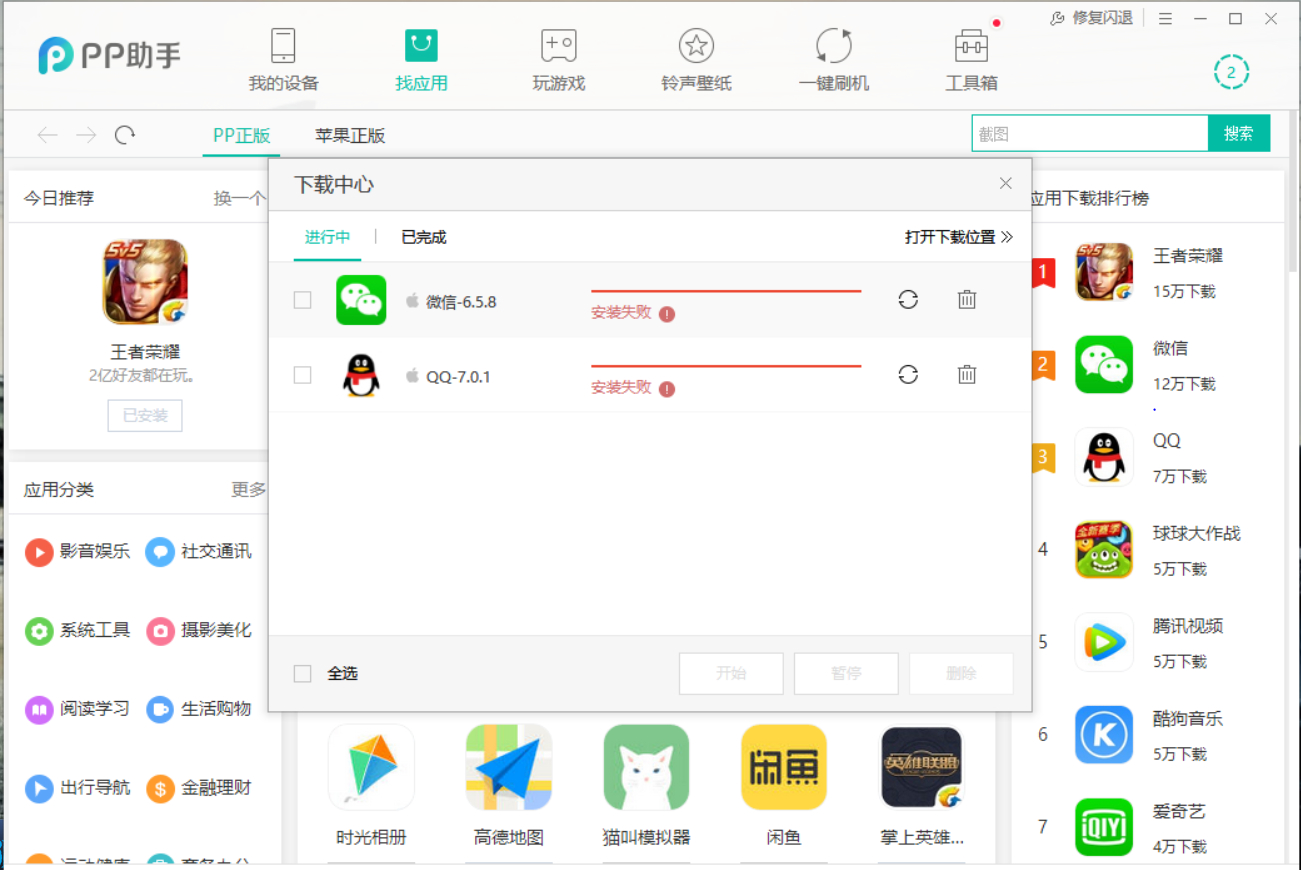Open 我的设备 in the top navigation

pyautogui.click(x=283, y=59)
